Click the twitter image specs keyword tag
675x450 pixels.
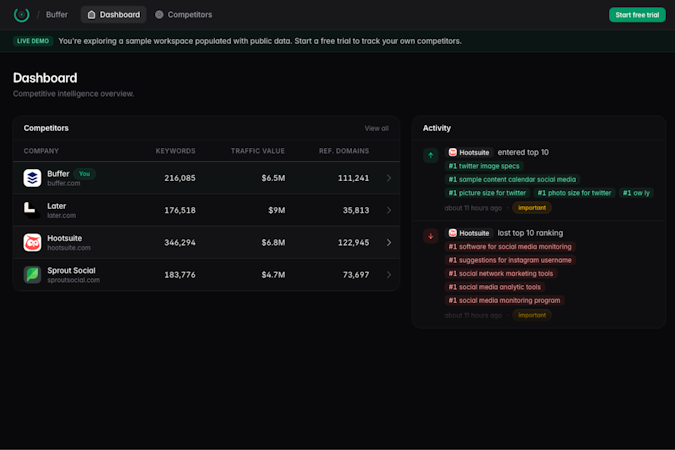484,166
